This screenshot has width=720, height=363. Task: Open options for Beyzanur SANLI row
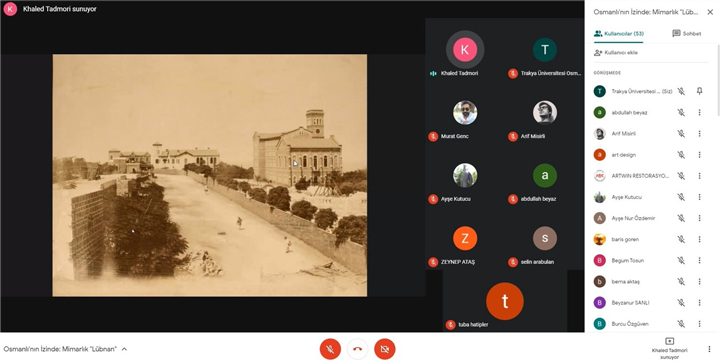[699, 302]
